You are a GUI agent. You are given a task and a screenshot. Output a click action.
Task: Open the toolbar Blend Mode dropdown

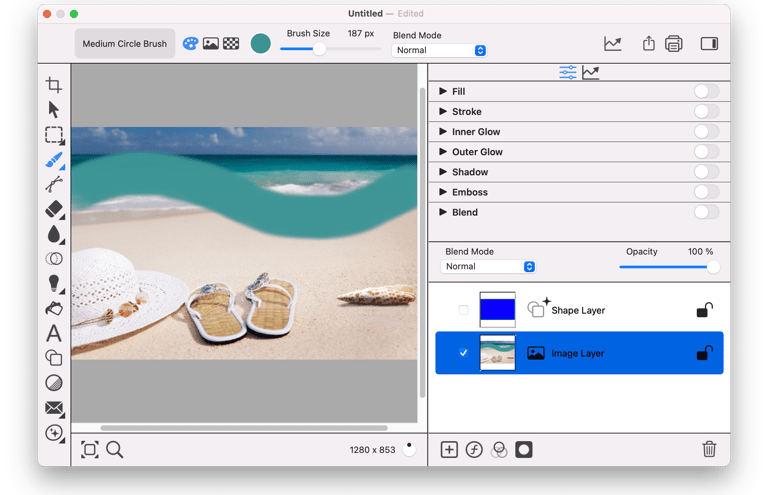tap(439, 50)
